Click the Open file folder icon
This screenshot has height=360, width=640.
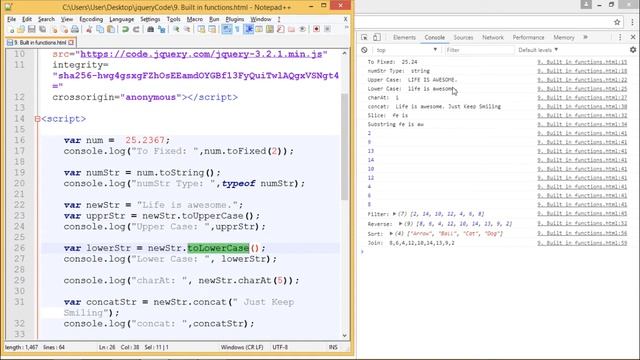pos(21,29)
